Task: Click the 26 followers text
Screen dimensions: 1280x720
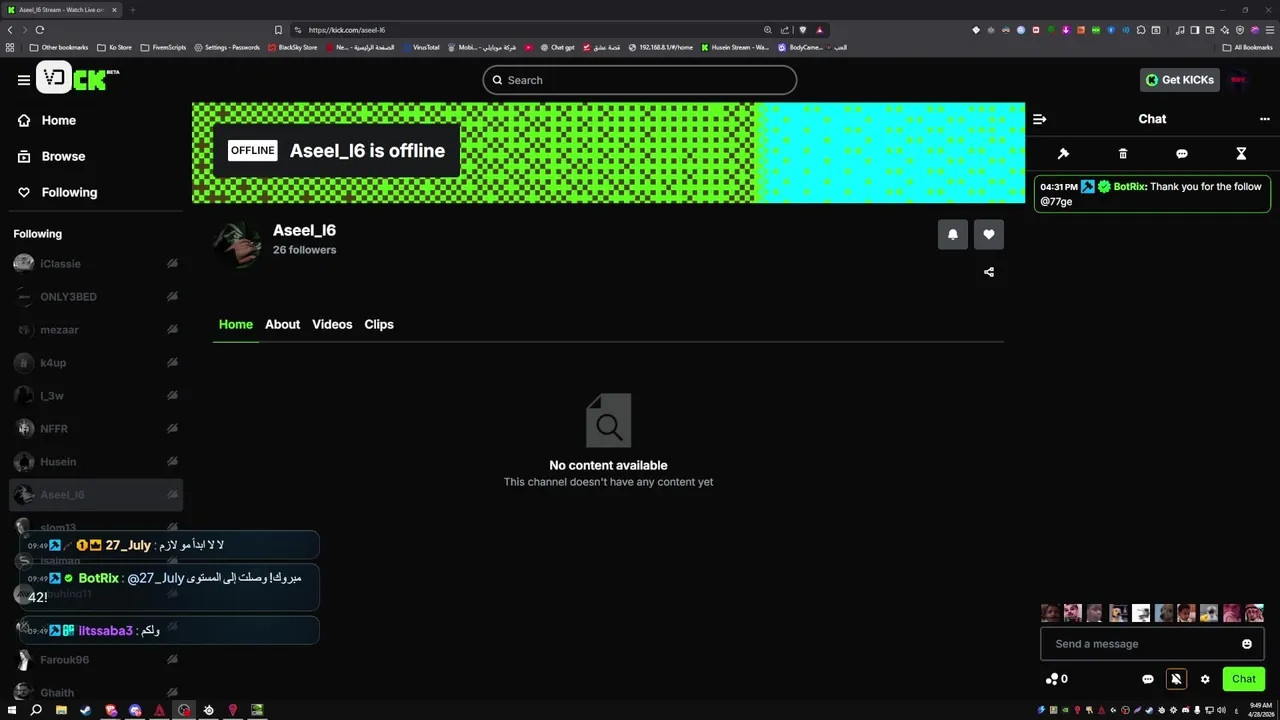Action: coord(304,250)
